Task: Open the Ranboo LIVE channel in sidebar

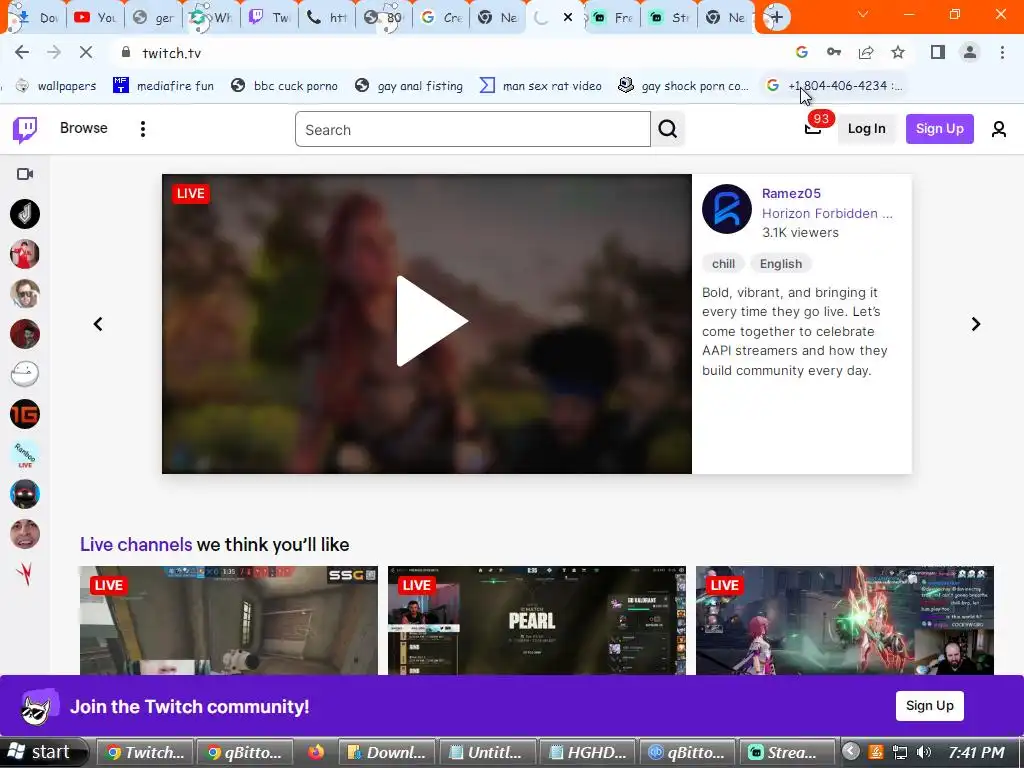Action: [25, 454]
